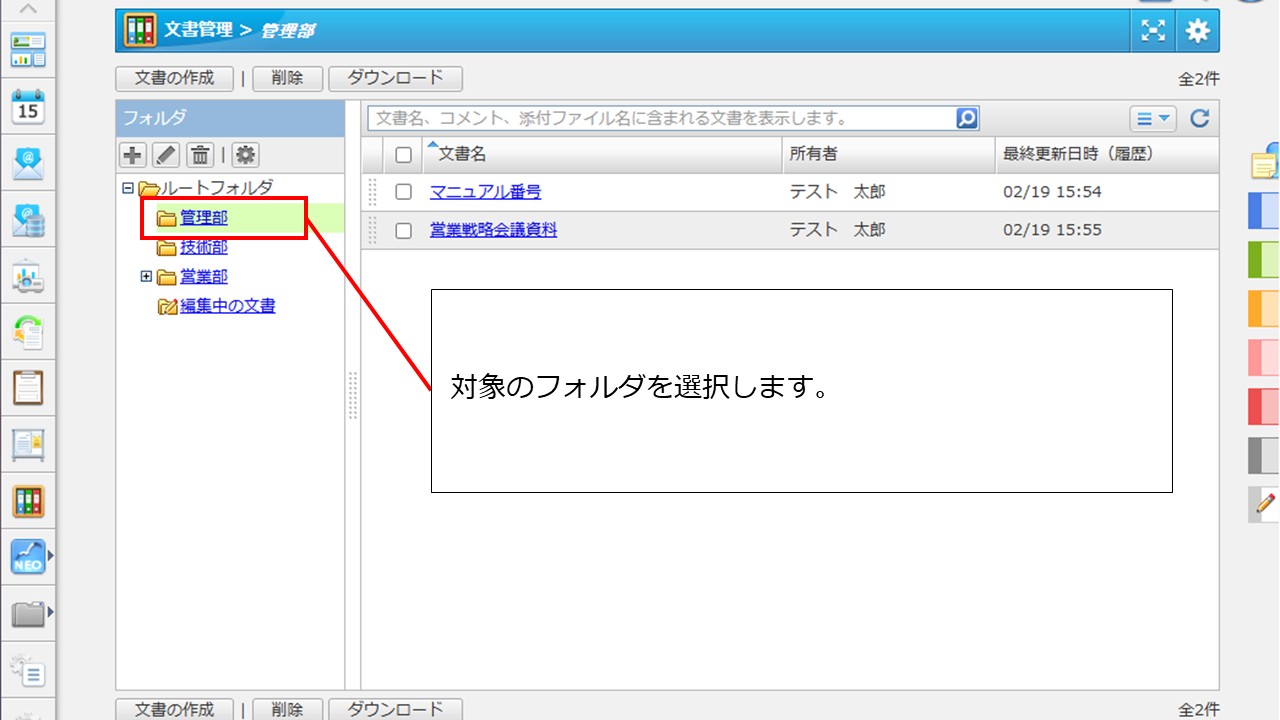Check the マニュアル番号 document checkbox
Viewport: 1280px width, 720px height.
(403, 192)
